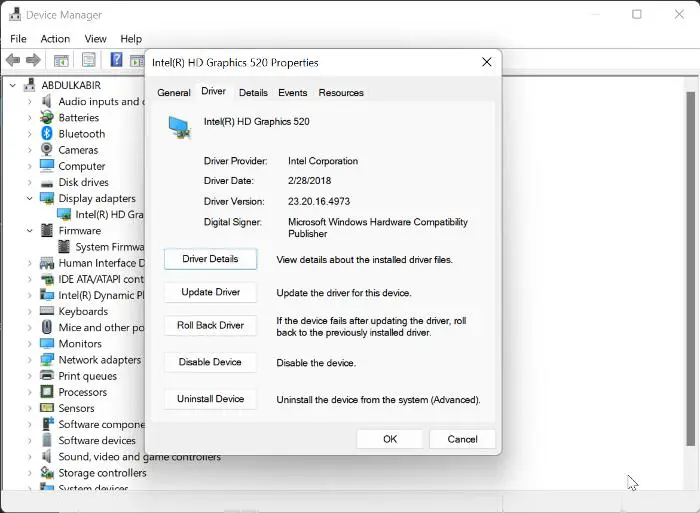Expand the Network adapters node
This screenshot has height=513, width=700.
click(x=29, y=359)
